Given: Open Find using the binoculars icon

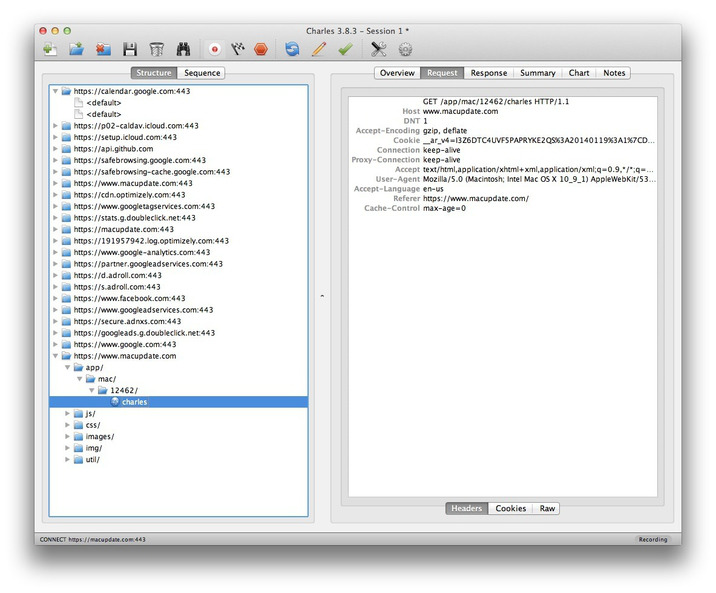Looking at the screenshot, I should click(184, 48).
